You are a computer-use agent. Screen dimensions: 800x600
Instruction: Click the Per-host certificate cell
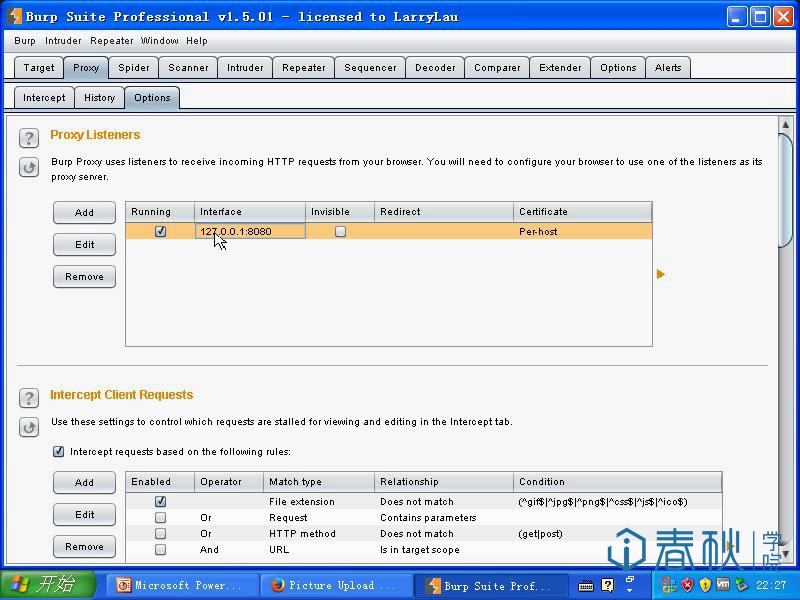coord(582,231)
